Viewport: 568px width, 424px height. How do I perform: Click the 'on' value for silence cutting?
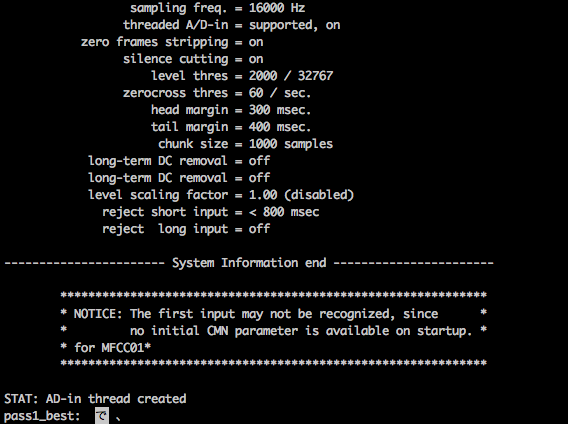256,59
